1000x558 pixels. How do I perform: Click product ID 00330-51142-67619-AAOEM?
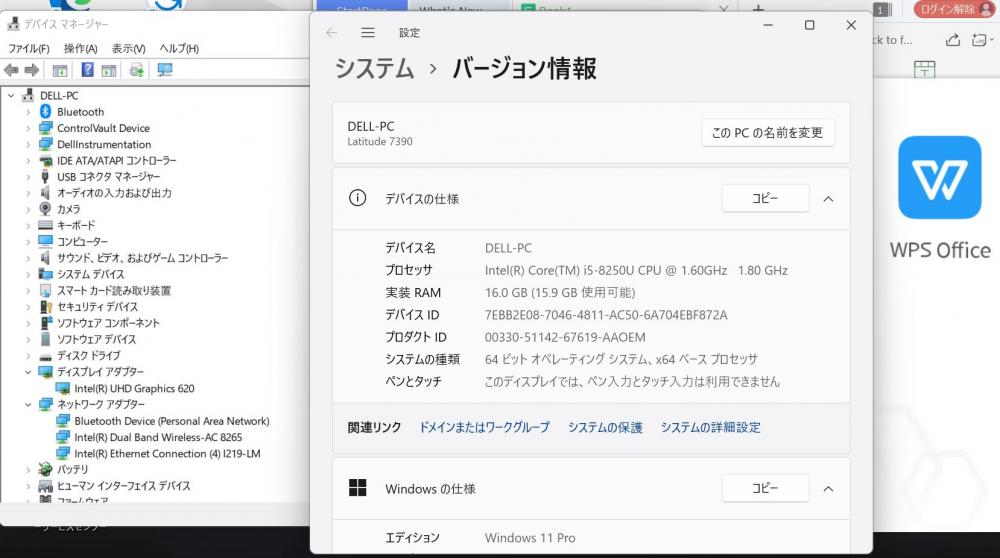tap(565, 337)
